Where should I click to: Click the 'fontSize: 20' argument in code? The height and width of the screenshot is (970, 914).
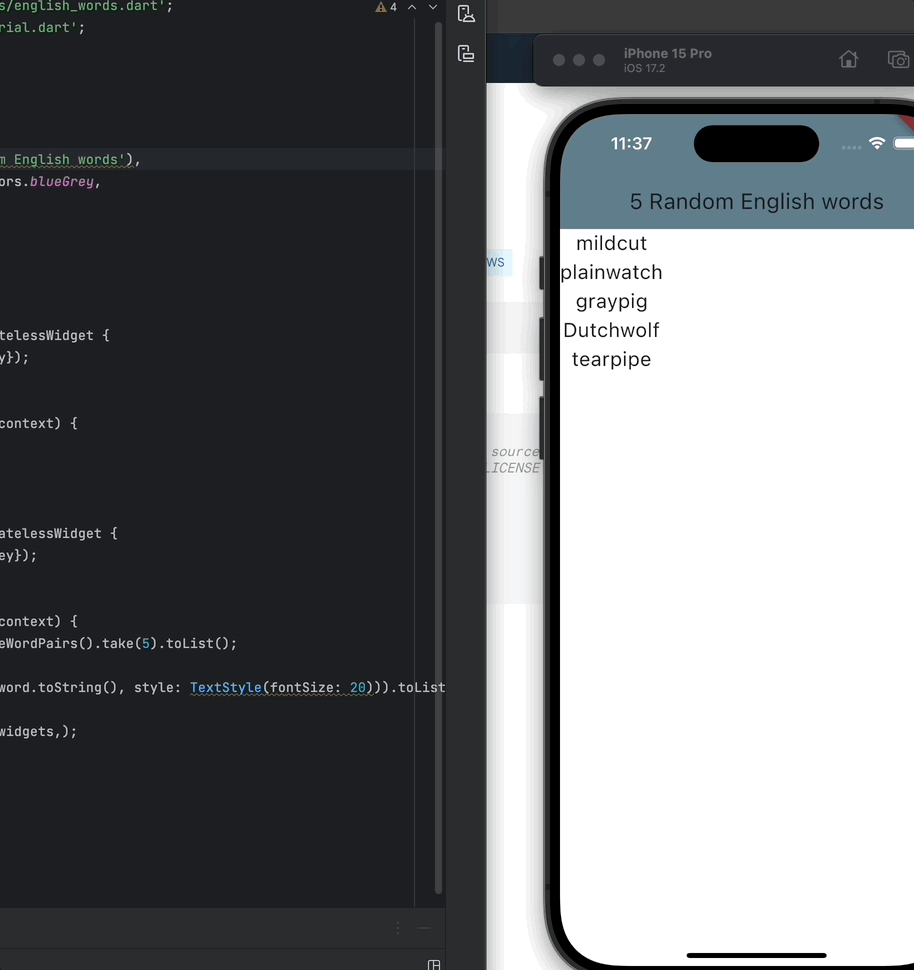pyautogui.click(x=317, y=687)
